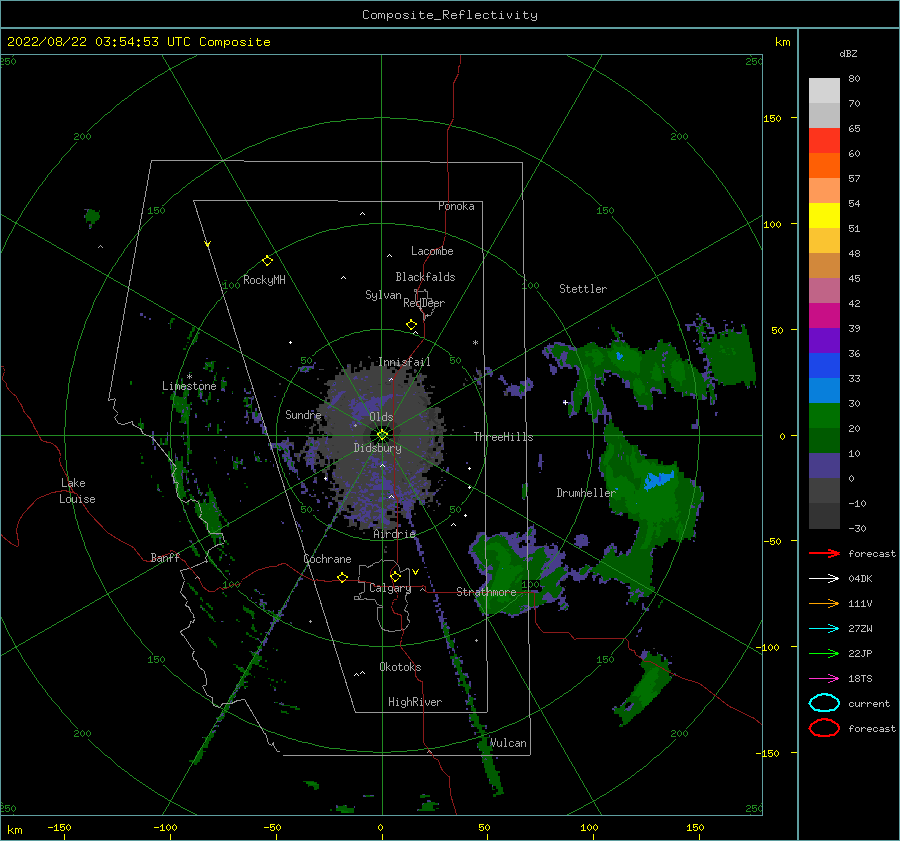The image size is (900, 841).
Task: Click the red forecast ellipse icon
Action: point(824,728)
